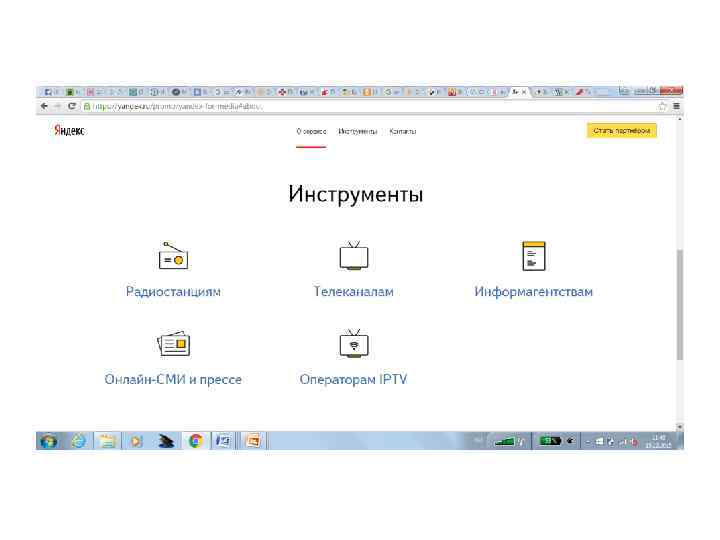
Task: Open the Chrome hamburger menu
Action: tap(676, 106)
